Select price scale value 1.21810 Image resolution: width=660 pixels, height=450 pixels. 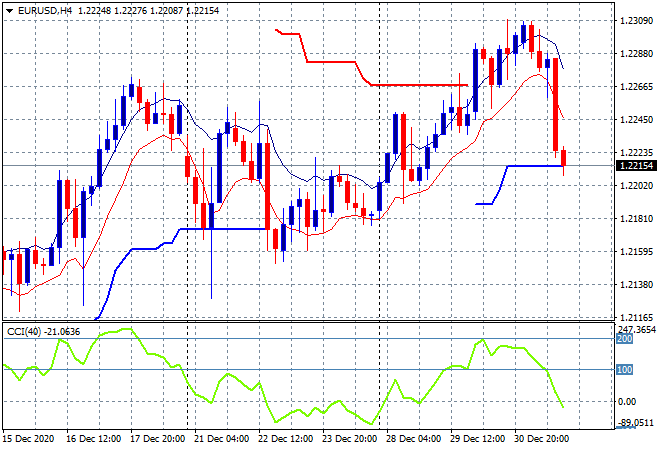[637, 218]
